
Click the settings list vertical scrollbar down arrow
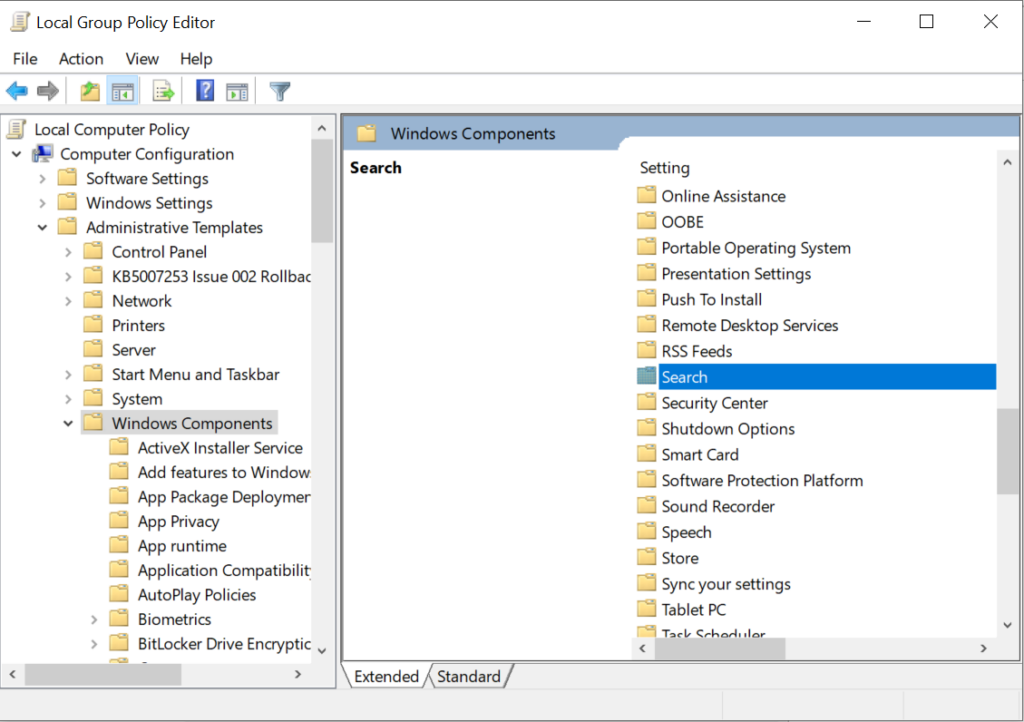1008,625
